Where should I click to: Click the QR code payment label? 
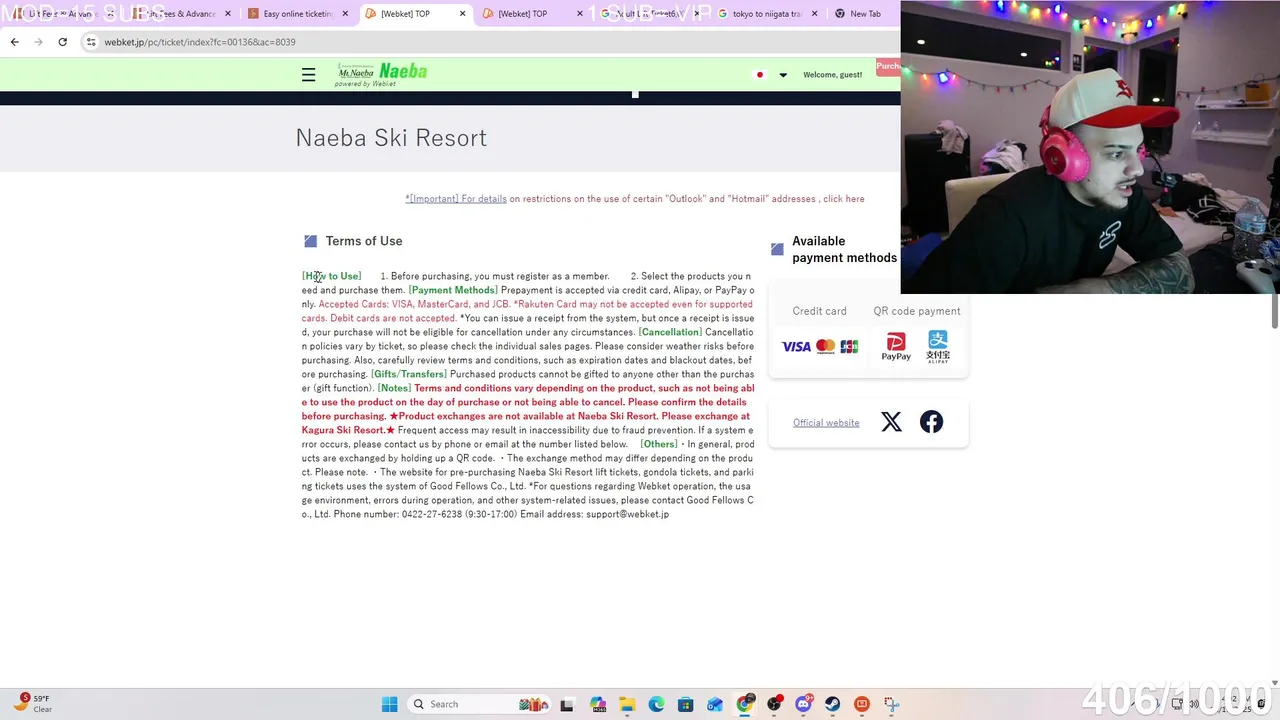pyautogui.click(x=917, y=311)
